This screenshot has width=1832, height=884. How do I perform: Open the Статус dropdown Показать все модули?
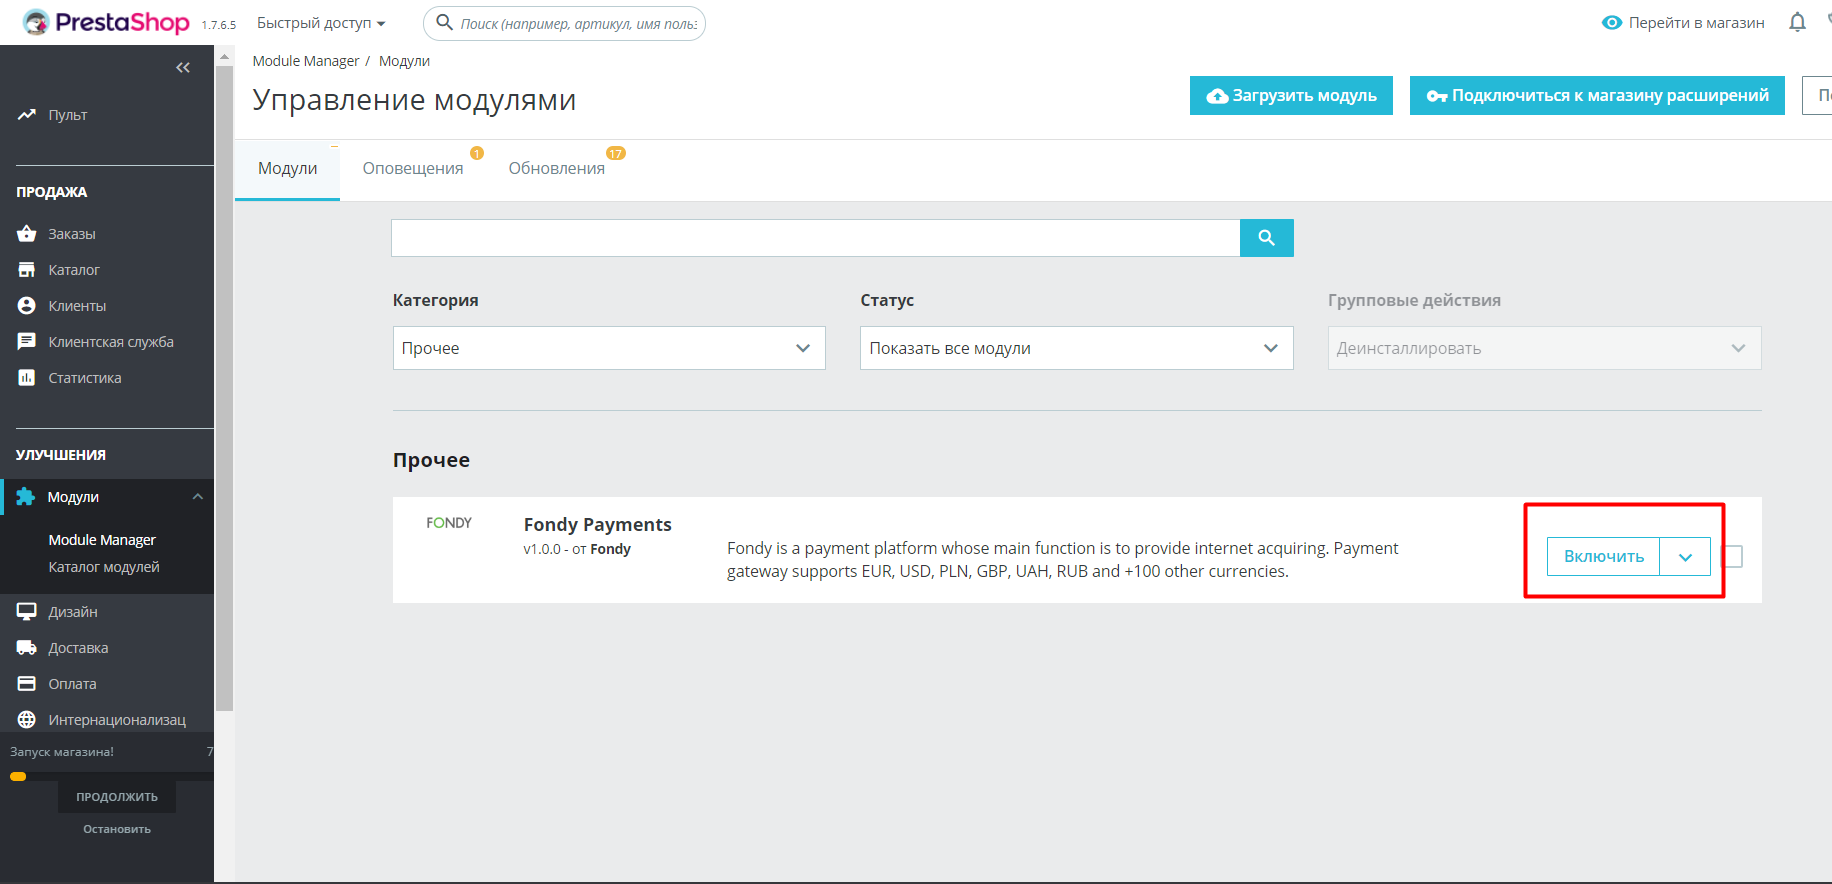[1077, 348]
